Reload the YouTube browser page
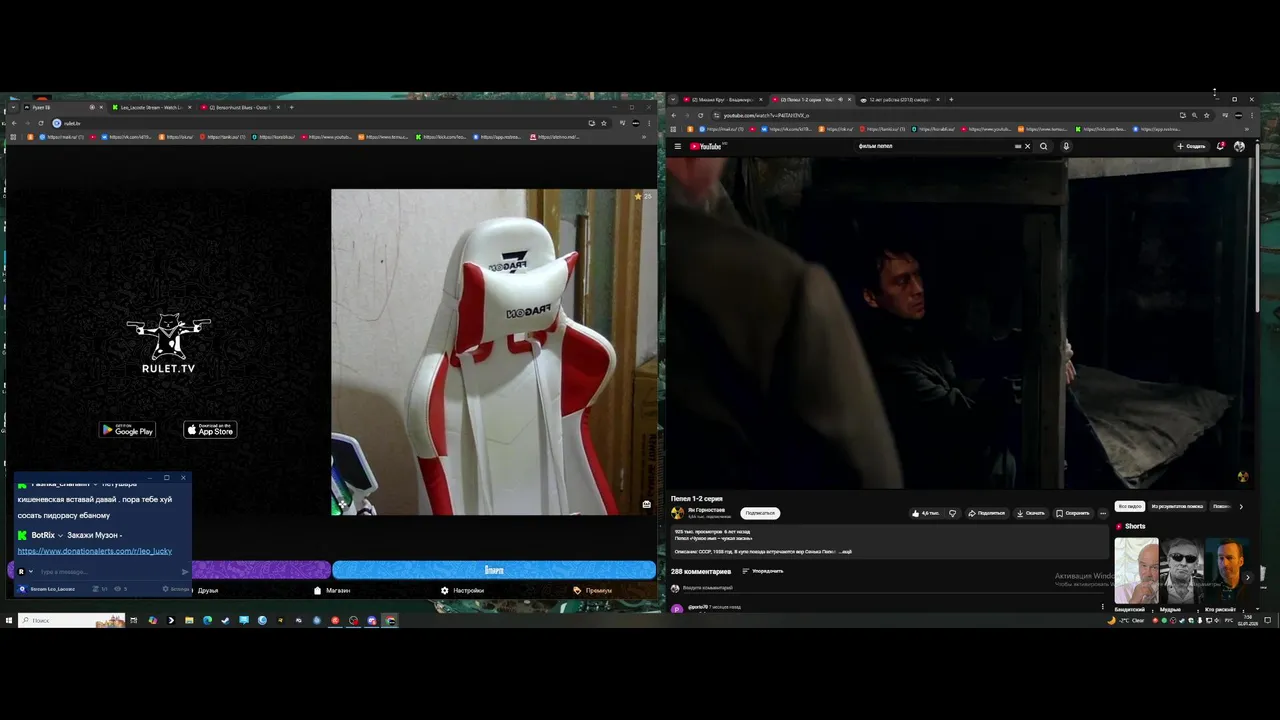The image size is (1280, 720). 700,115
